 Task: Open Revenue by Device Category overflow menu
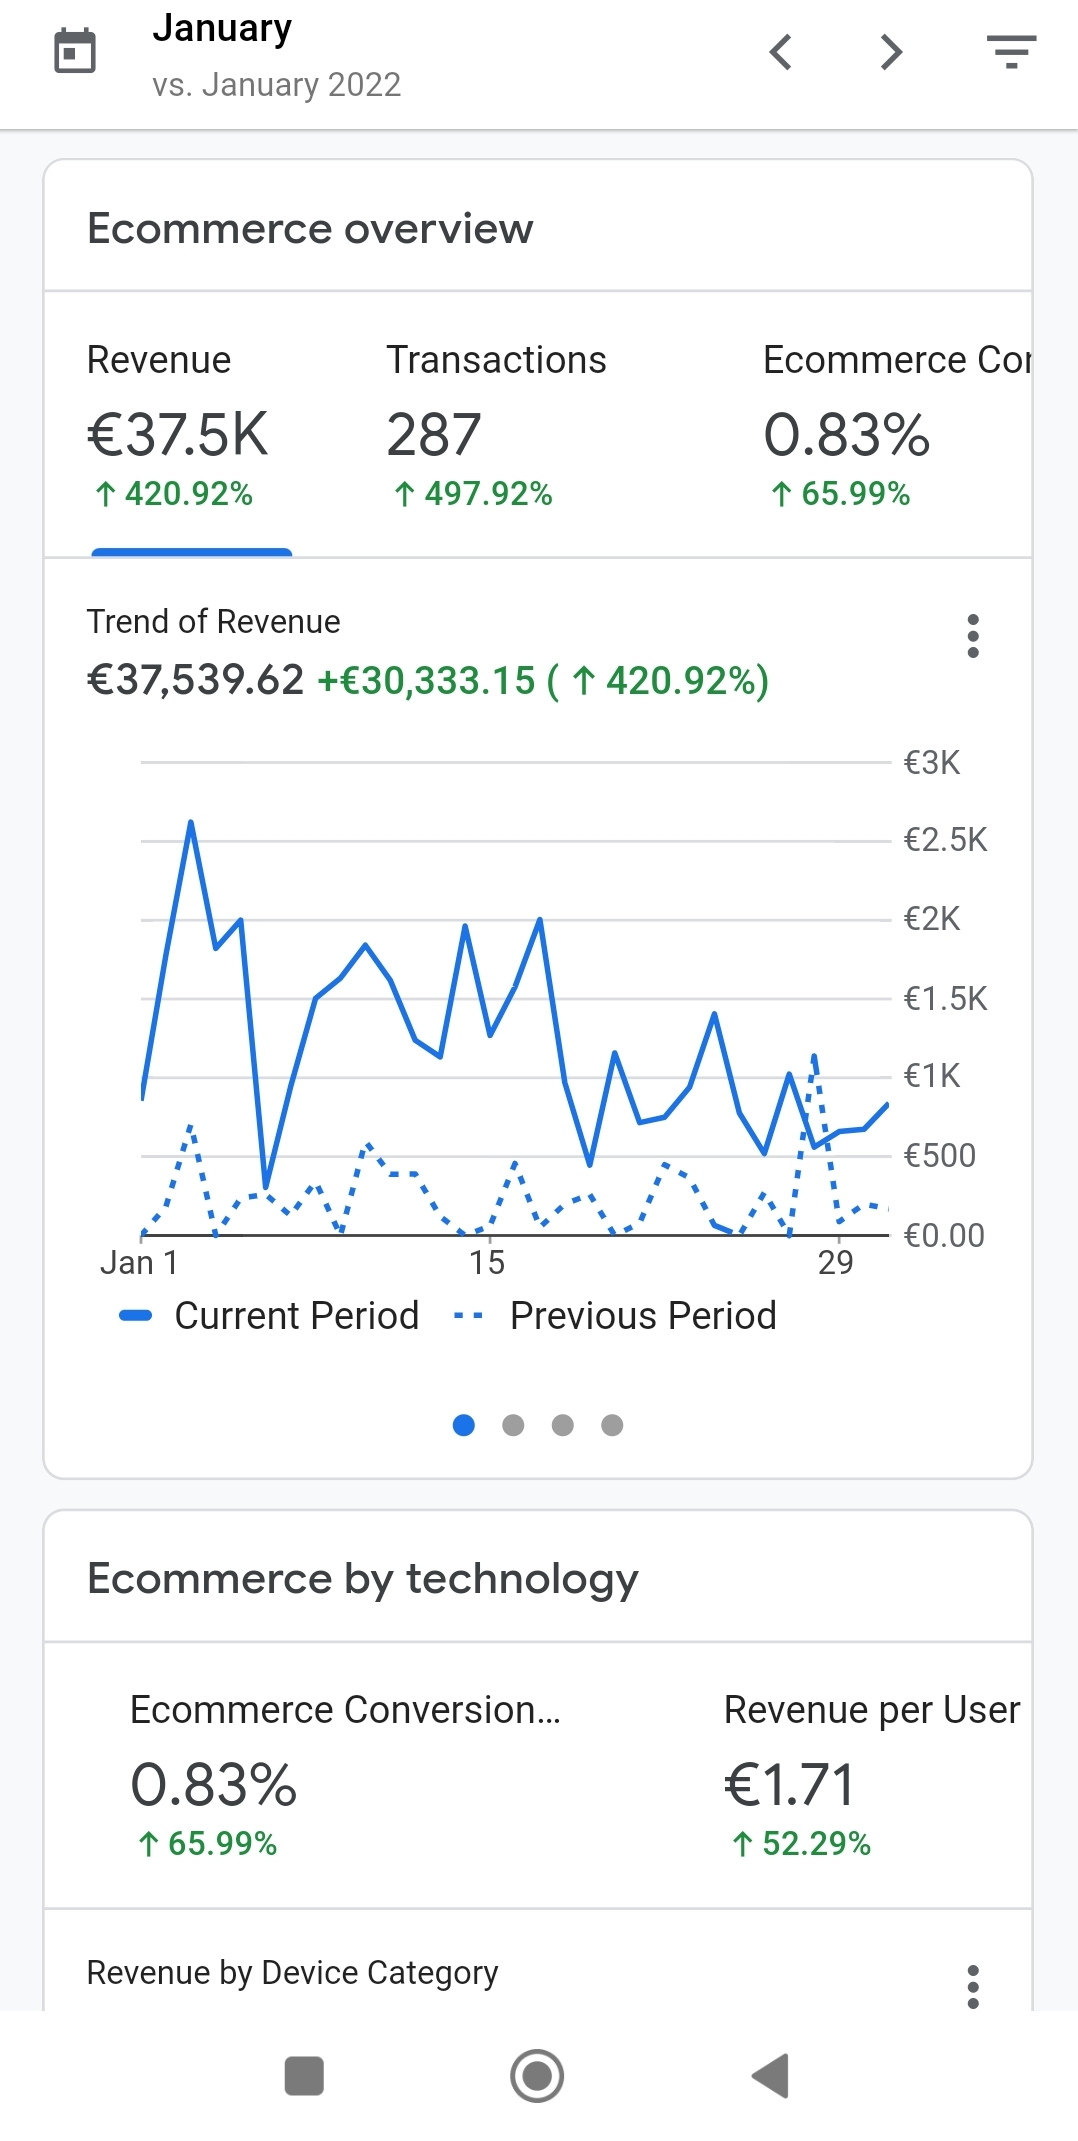973,1986
